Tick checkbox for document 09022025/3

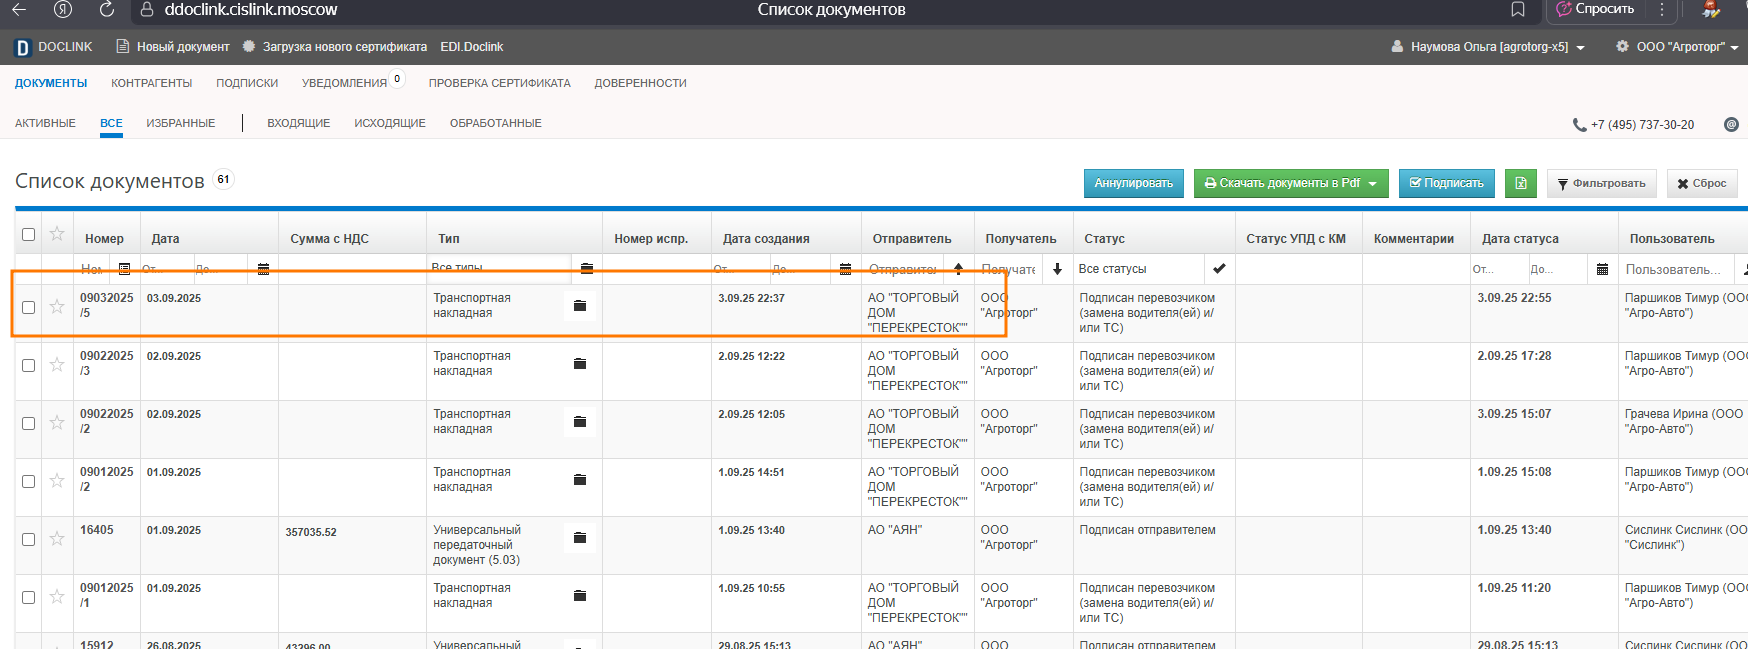point(28,365)
